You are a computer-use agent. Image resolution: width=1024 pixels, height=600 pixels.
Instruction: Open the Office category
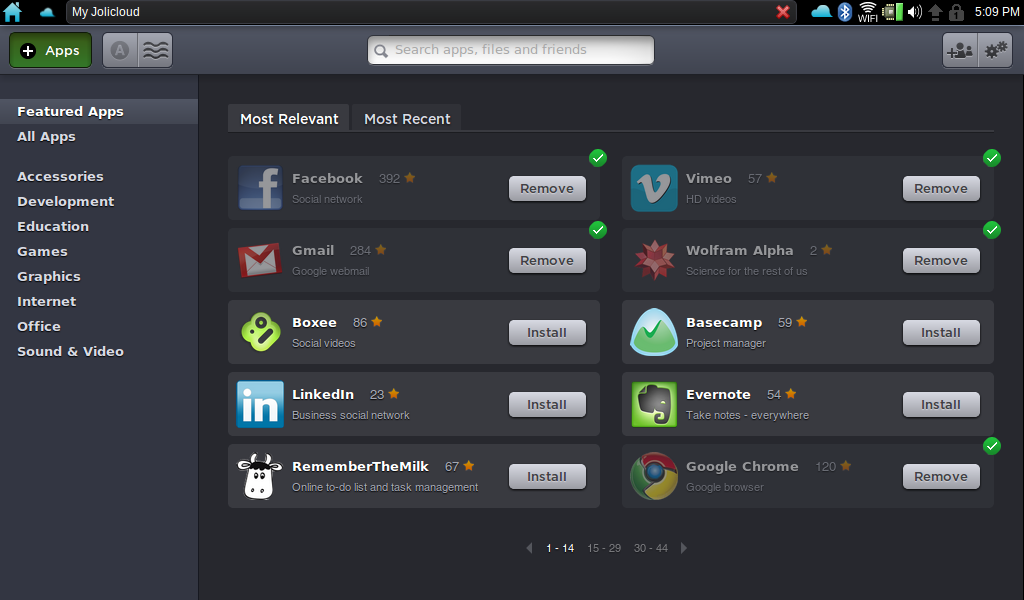point(39,326)
